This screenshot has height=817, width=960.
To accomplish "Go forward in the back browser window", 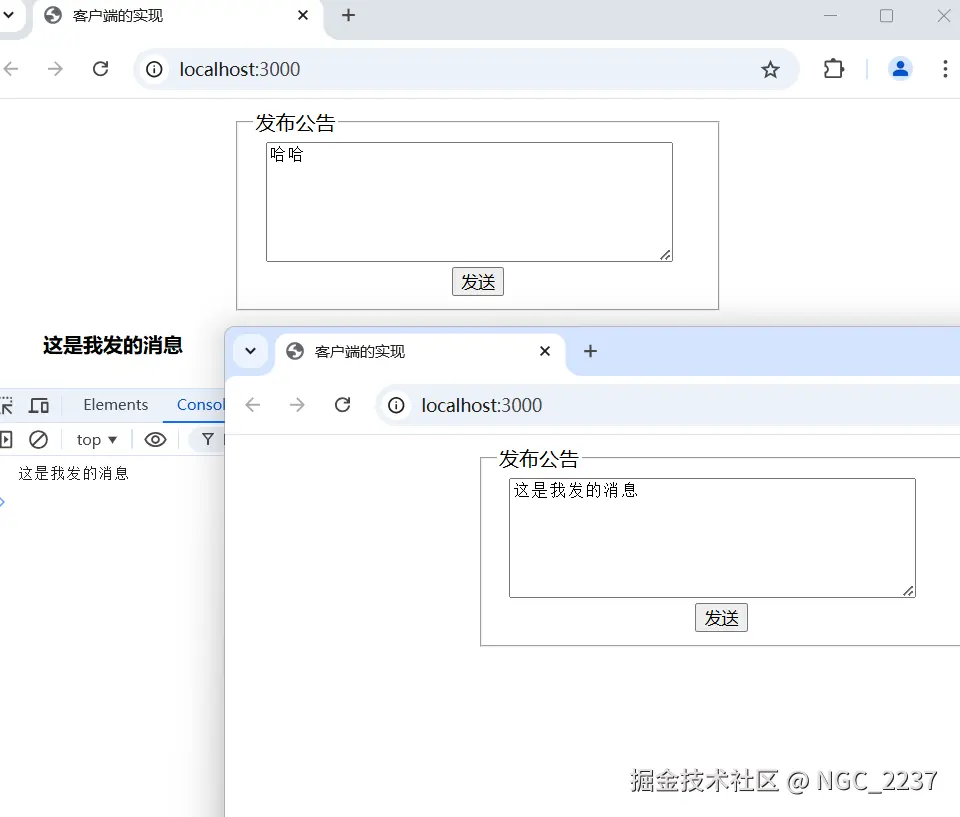I will coord(55,69).
